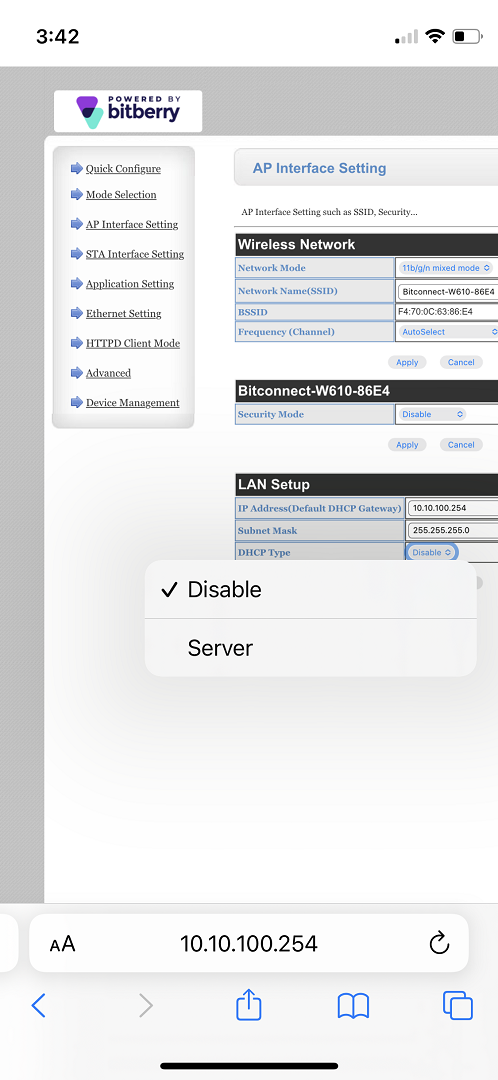Open the DHCP Type dropdown
Screen dimensions: 498x1080
coord(432,552)
